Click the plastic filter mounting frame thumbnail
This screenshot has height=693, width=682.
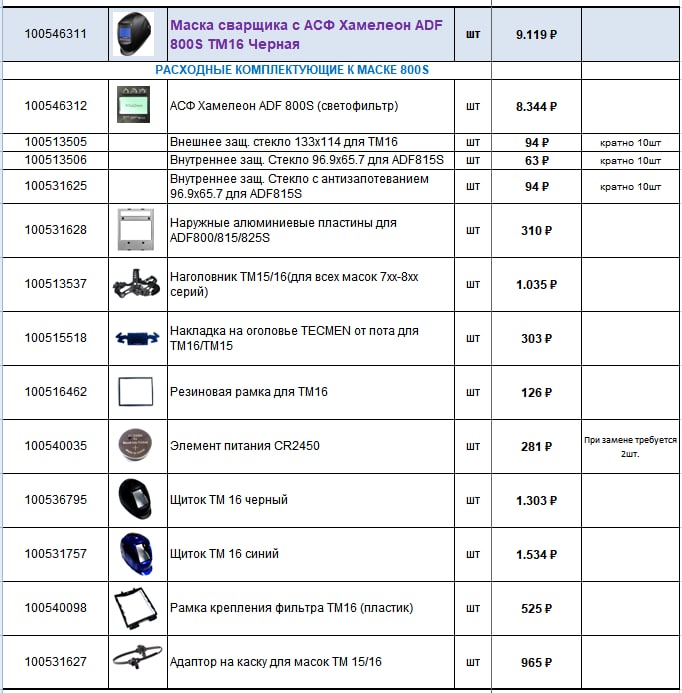tap(135, 608)
